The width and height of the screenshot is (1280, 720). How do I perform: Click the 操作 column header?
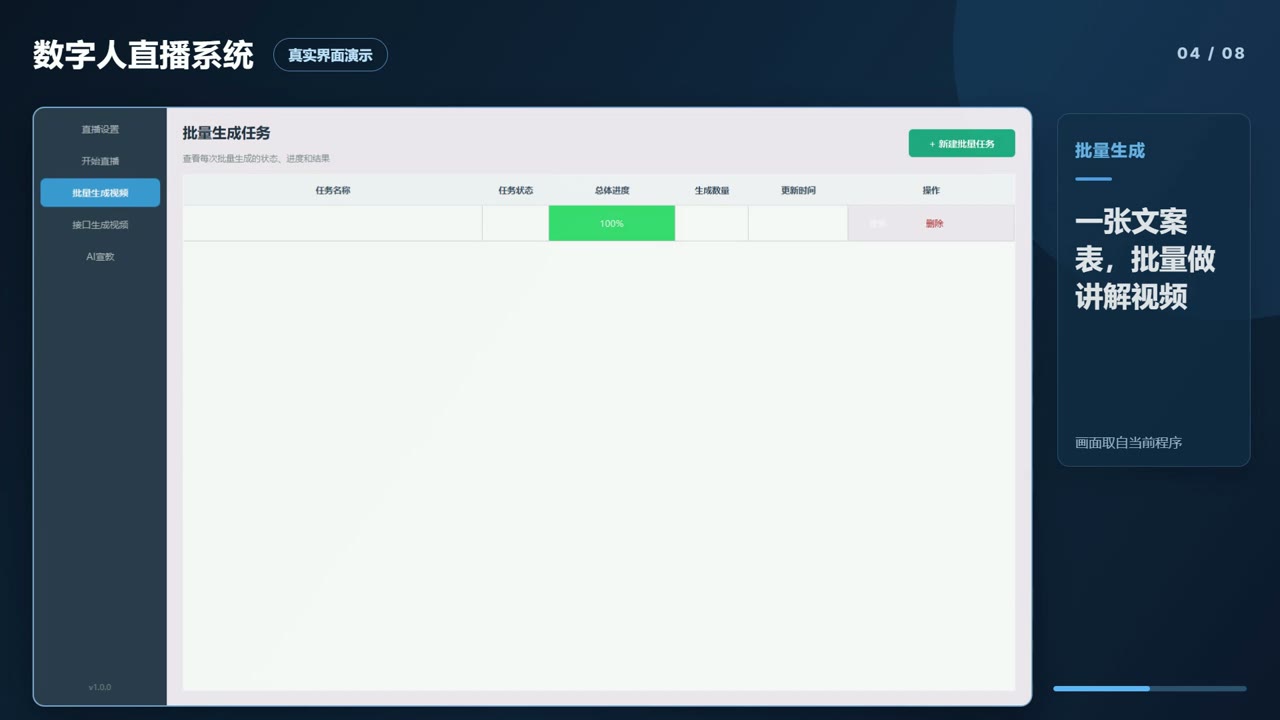click(931, 190)
